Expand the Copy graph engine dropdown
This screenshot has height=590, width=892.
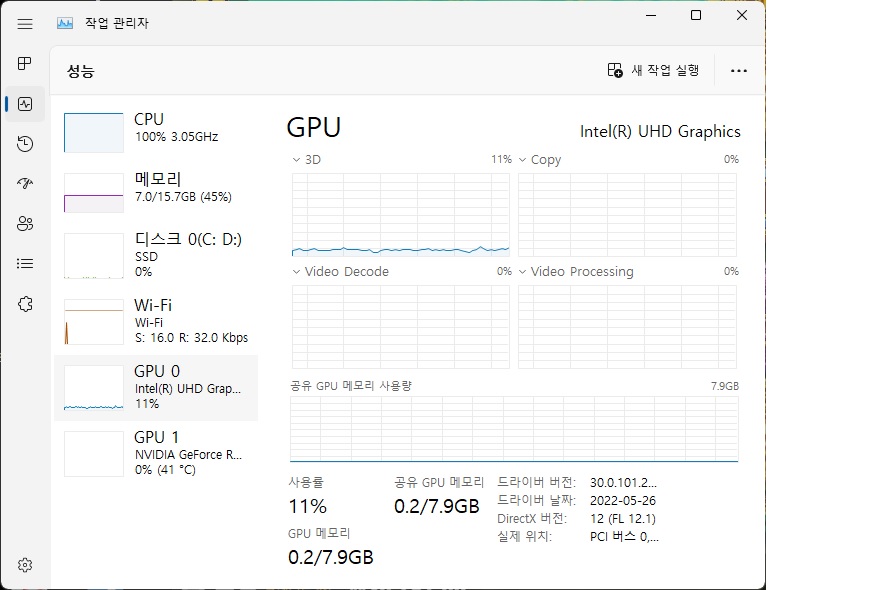point(540,160)
